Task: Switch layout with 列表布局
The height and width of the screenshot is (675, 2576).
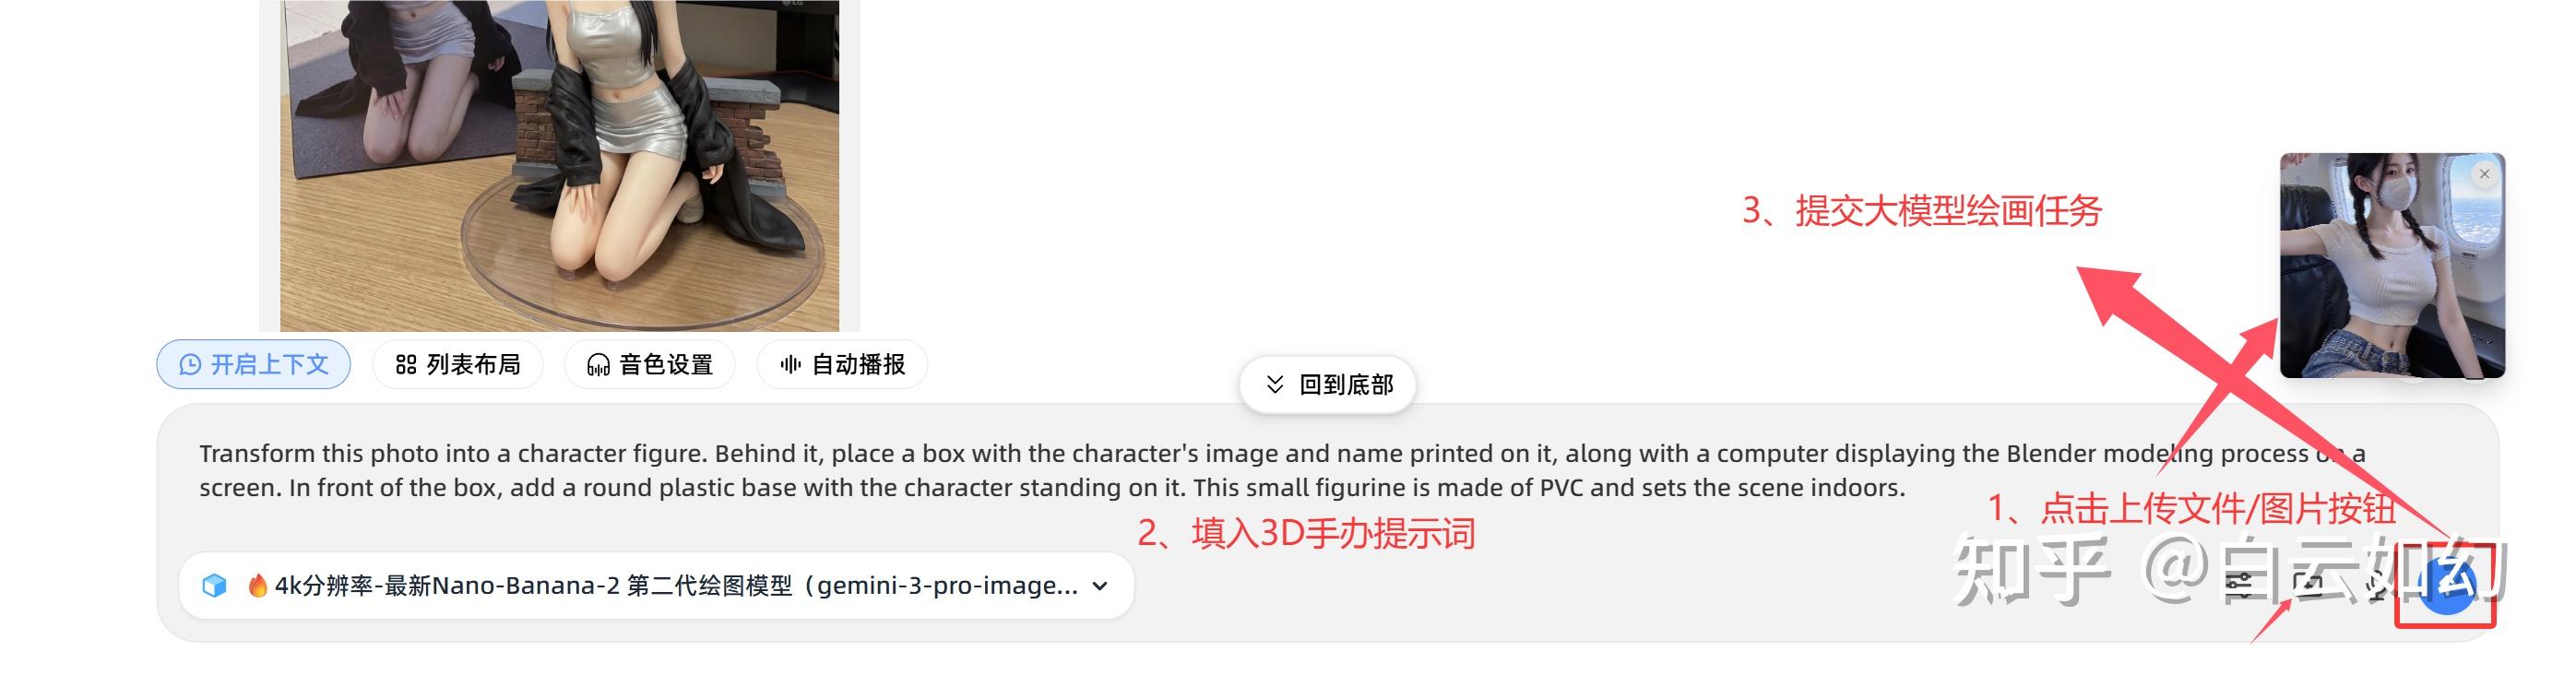Action: click(458, 364)
